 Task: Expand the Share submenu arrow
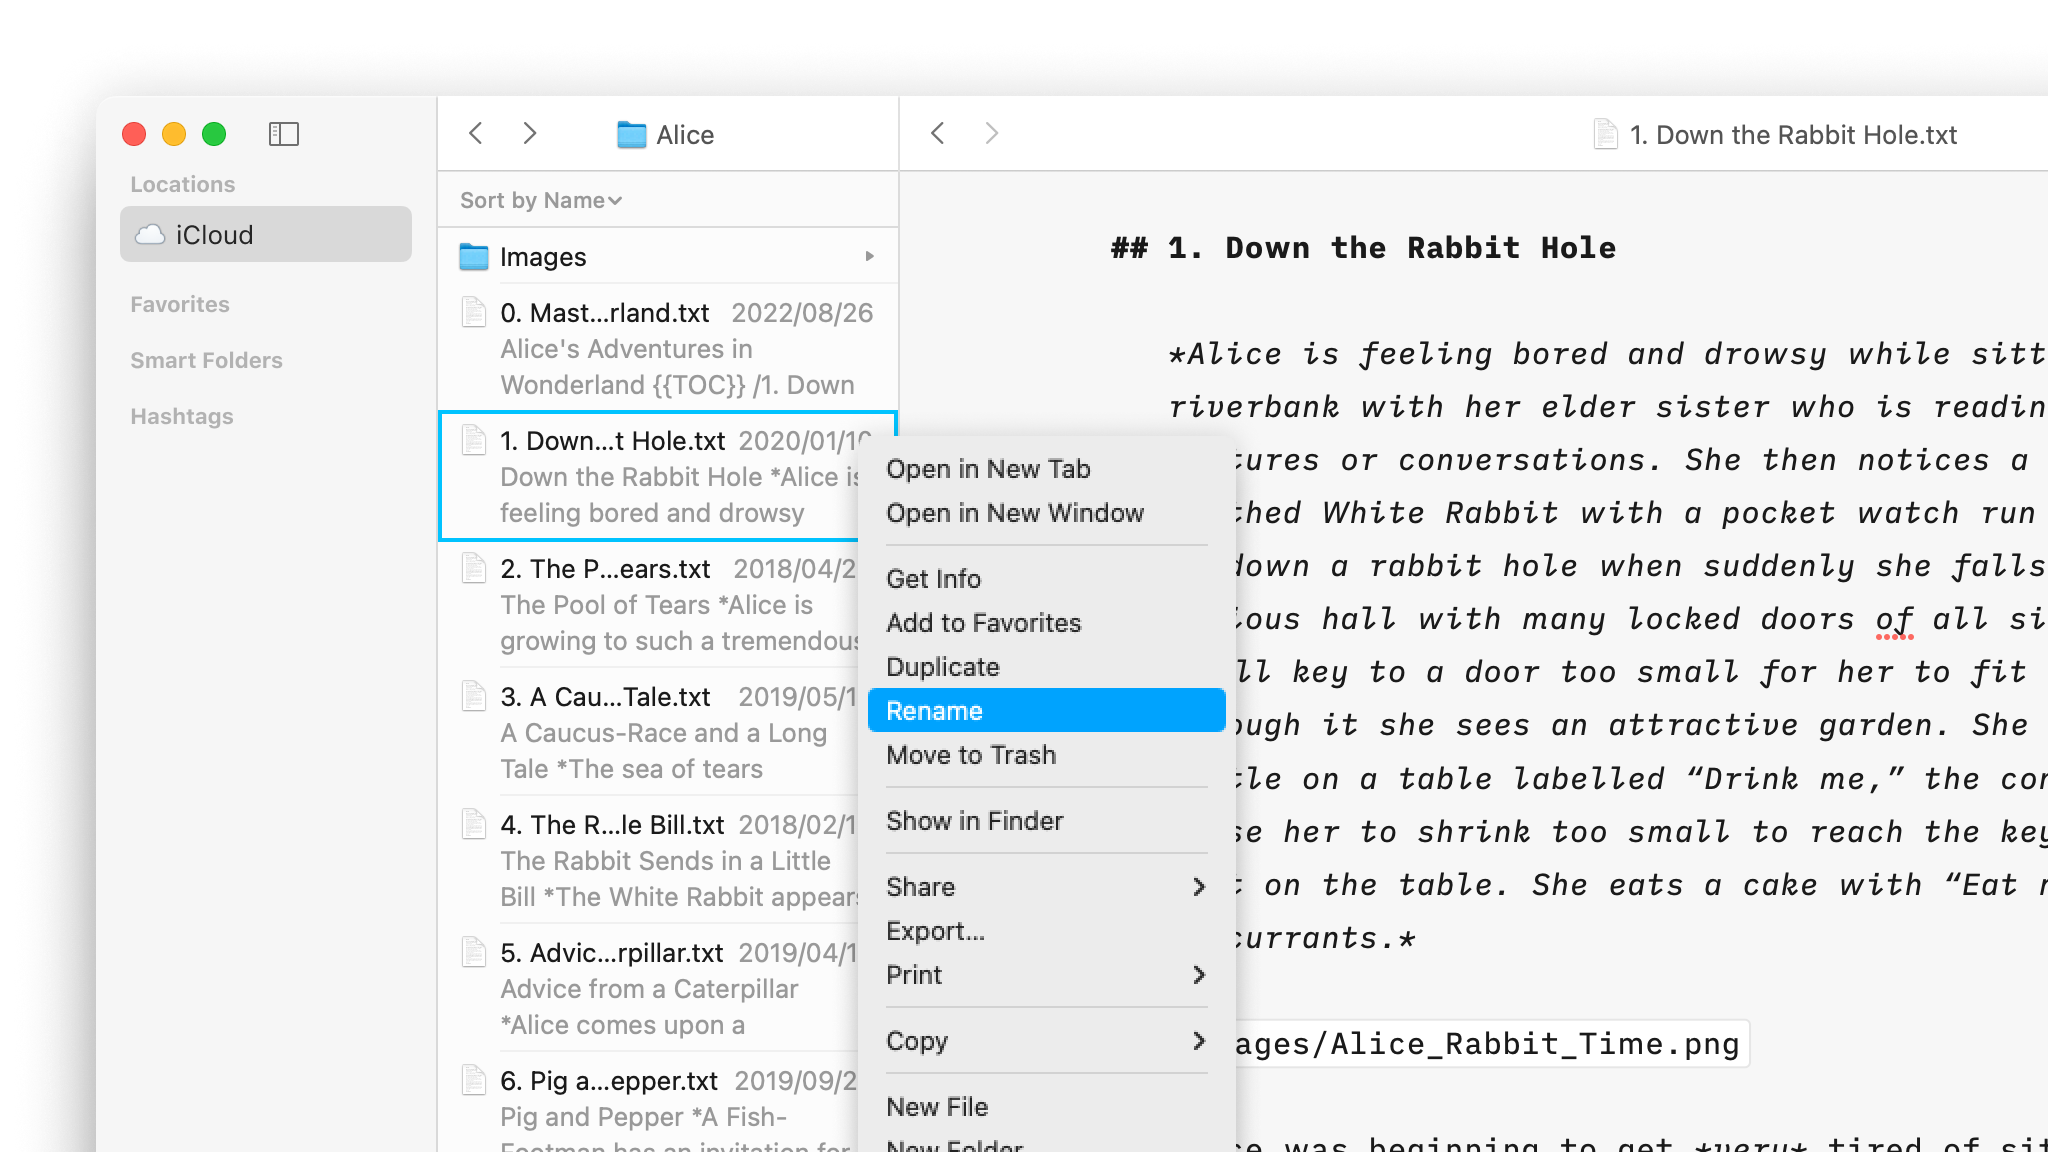coord(1198,887)
